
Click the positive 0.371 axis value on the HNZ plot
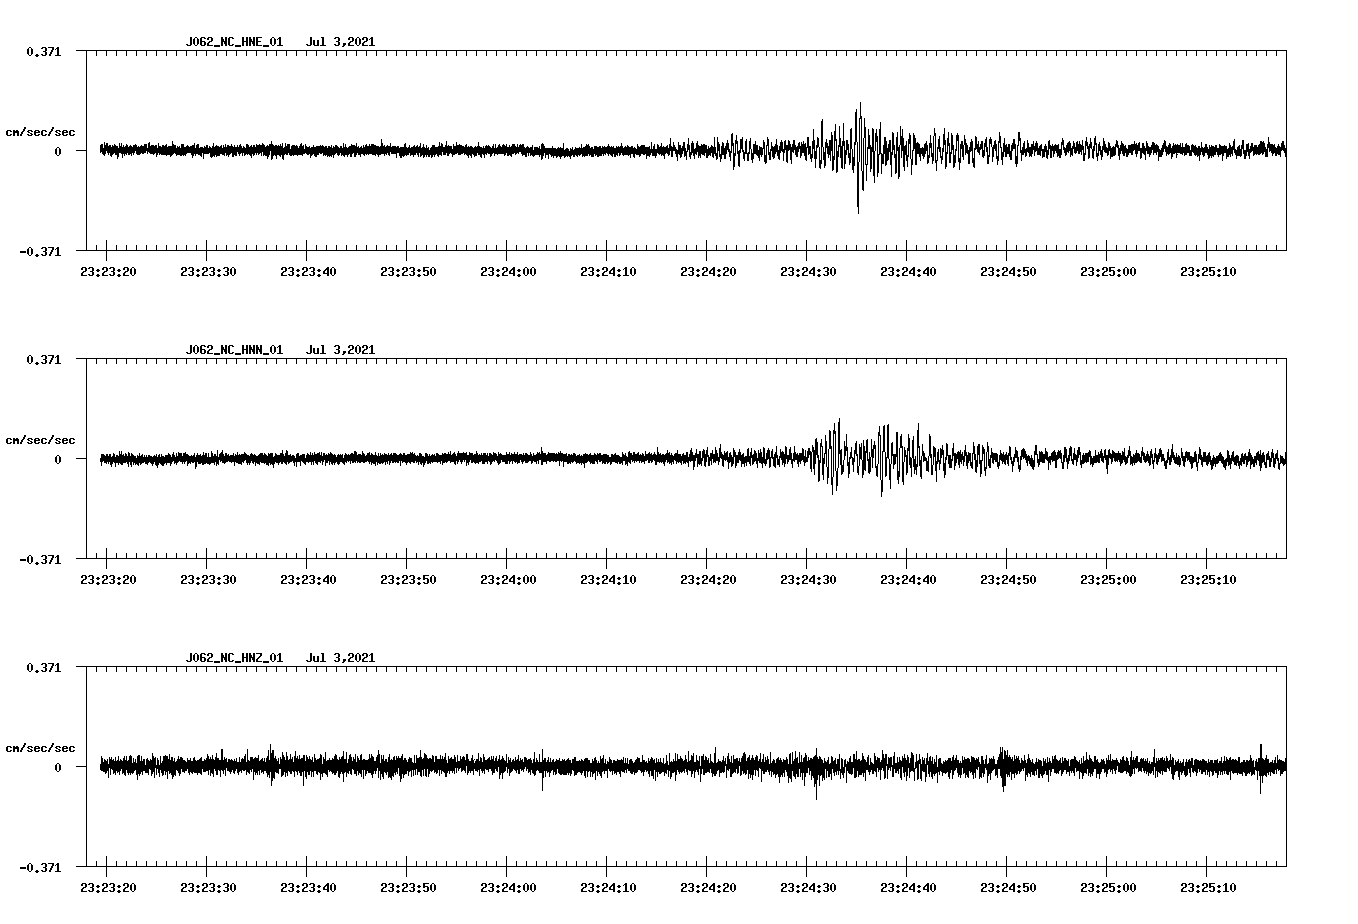coord(44,667)
